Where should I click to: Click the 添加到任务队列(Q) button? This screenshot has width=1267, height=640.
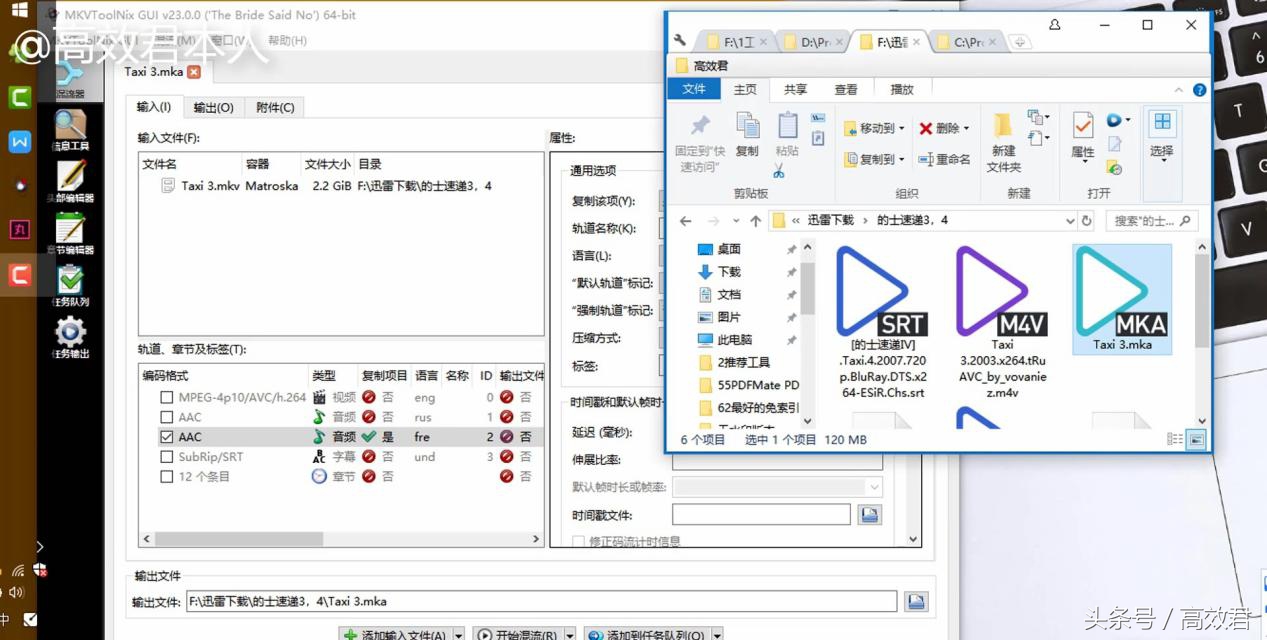(x=653, y=634)
